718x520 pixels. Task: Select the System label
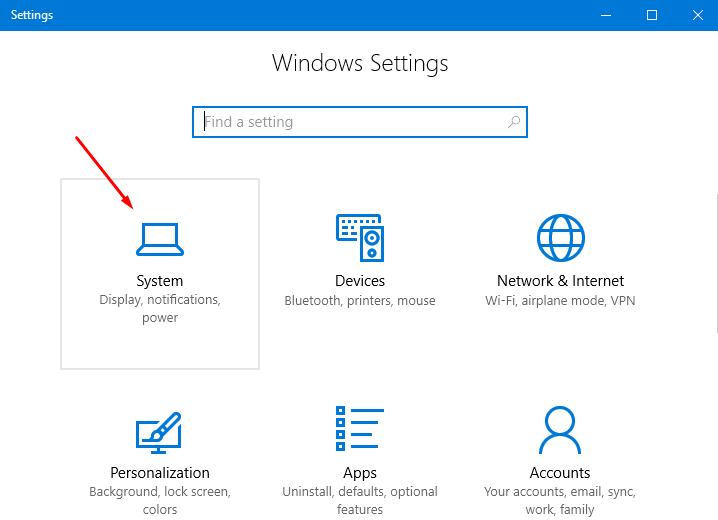[160, 281]
